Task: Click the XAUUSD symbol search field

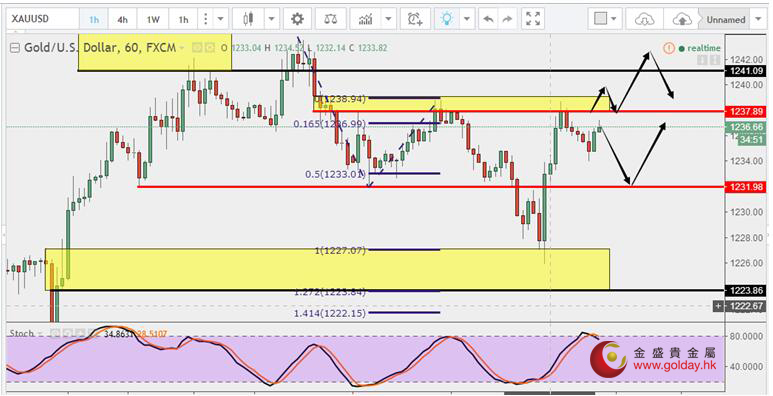Action: (x=43, y=19)
